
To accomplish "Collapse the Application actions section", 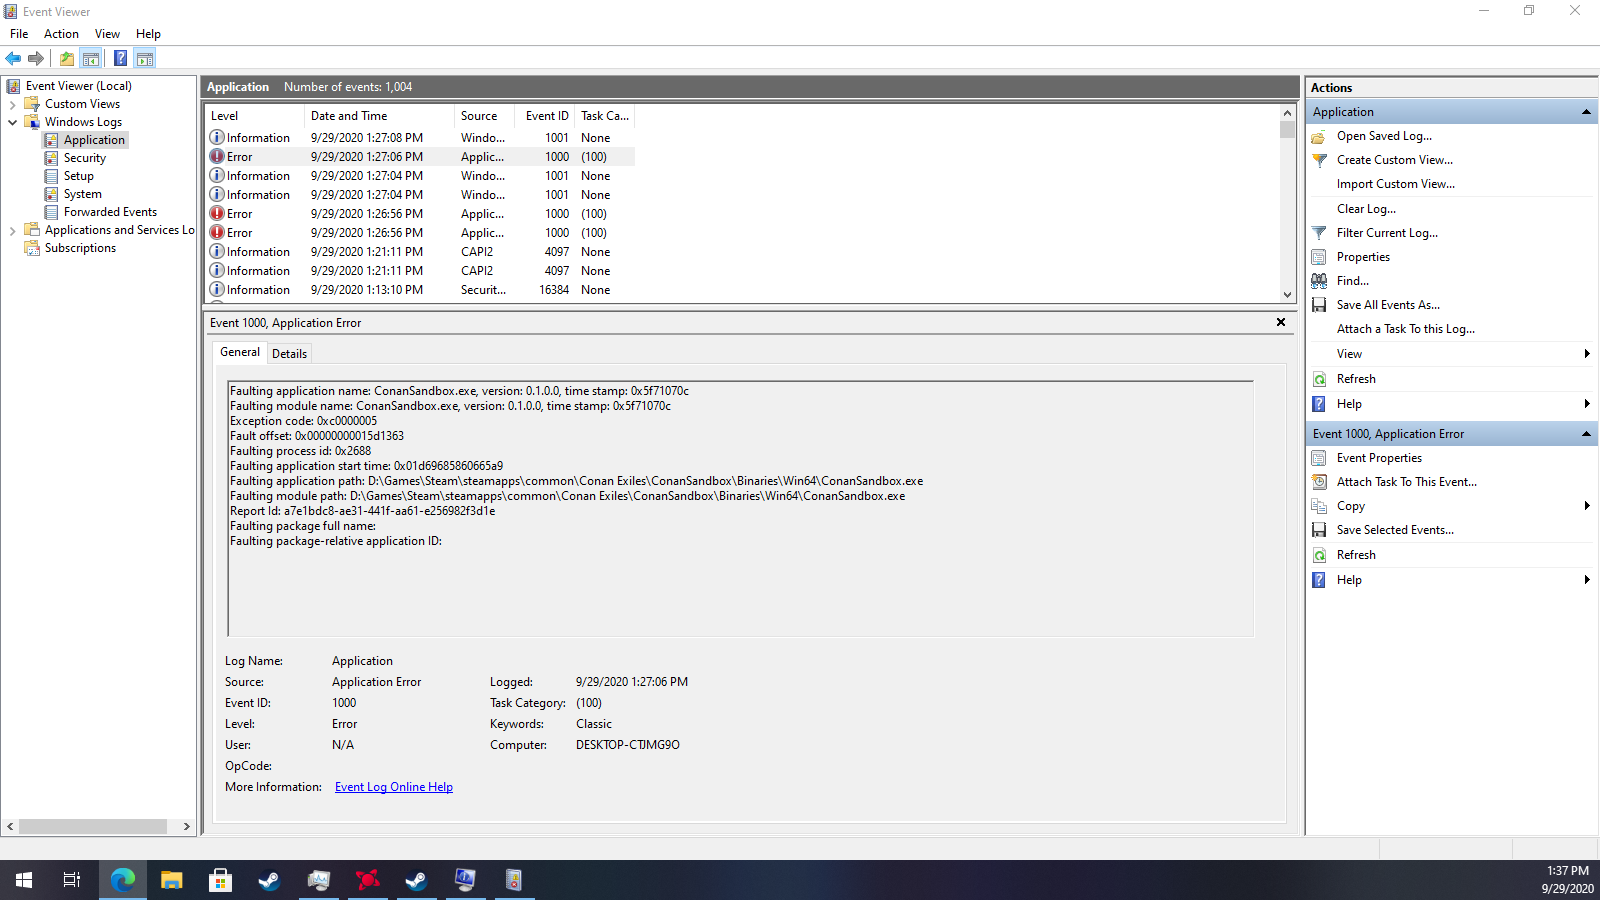I will [x=1586, y=112].
